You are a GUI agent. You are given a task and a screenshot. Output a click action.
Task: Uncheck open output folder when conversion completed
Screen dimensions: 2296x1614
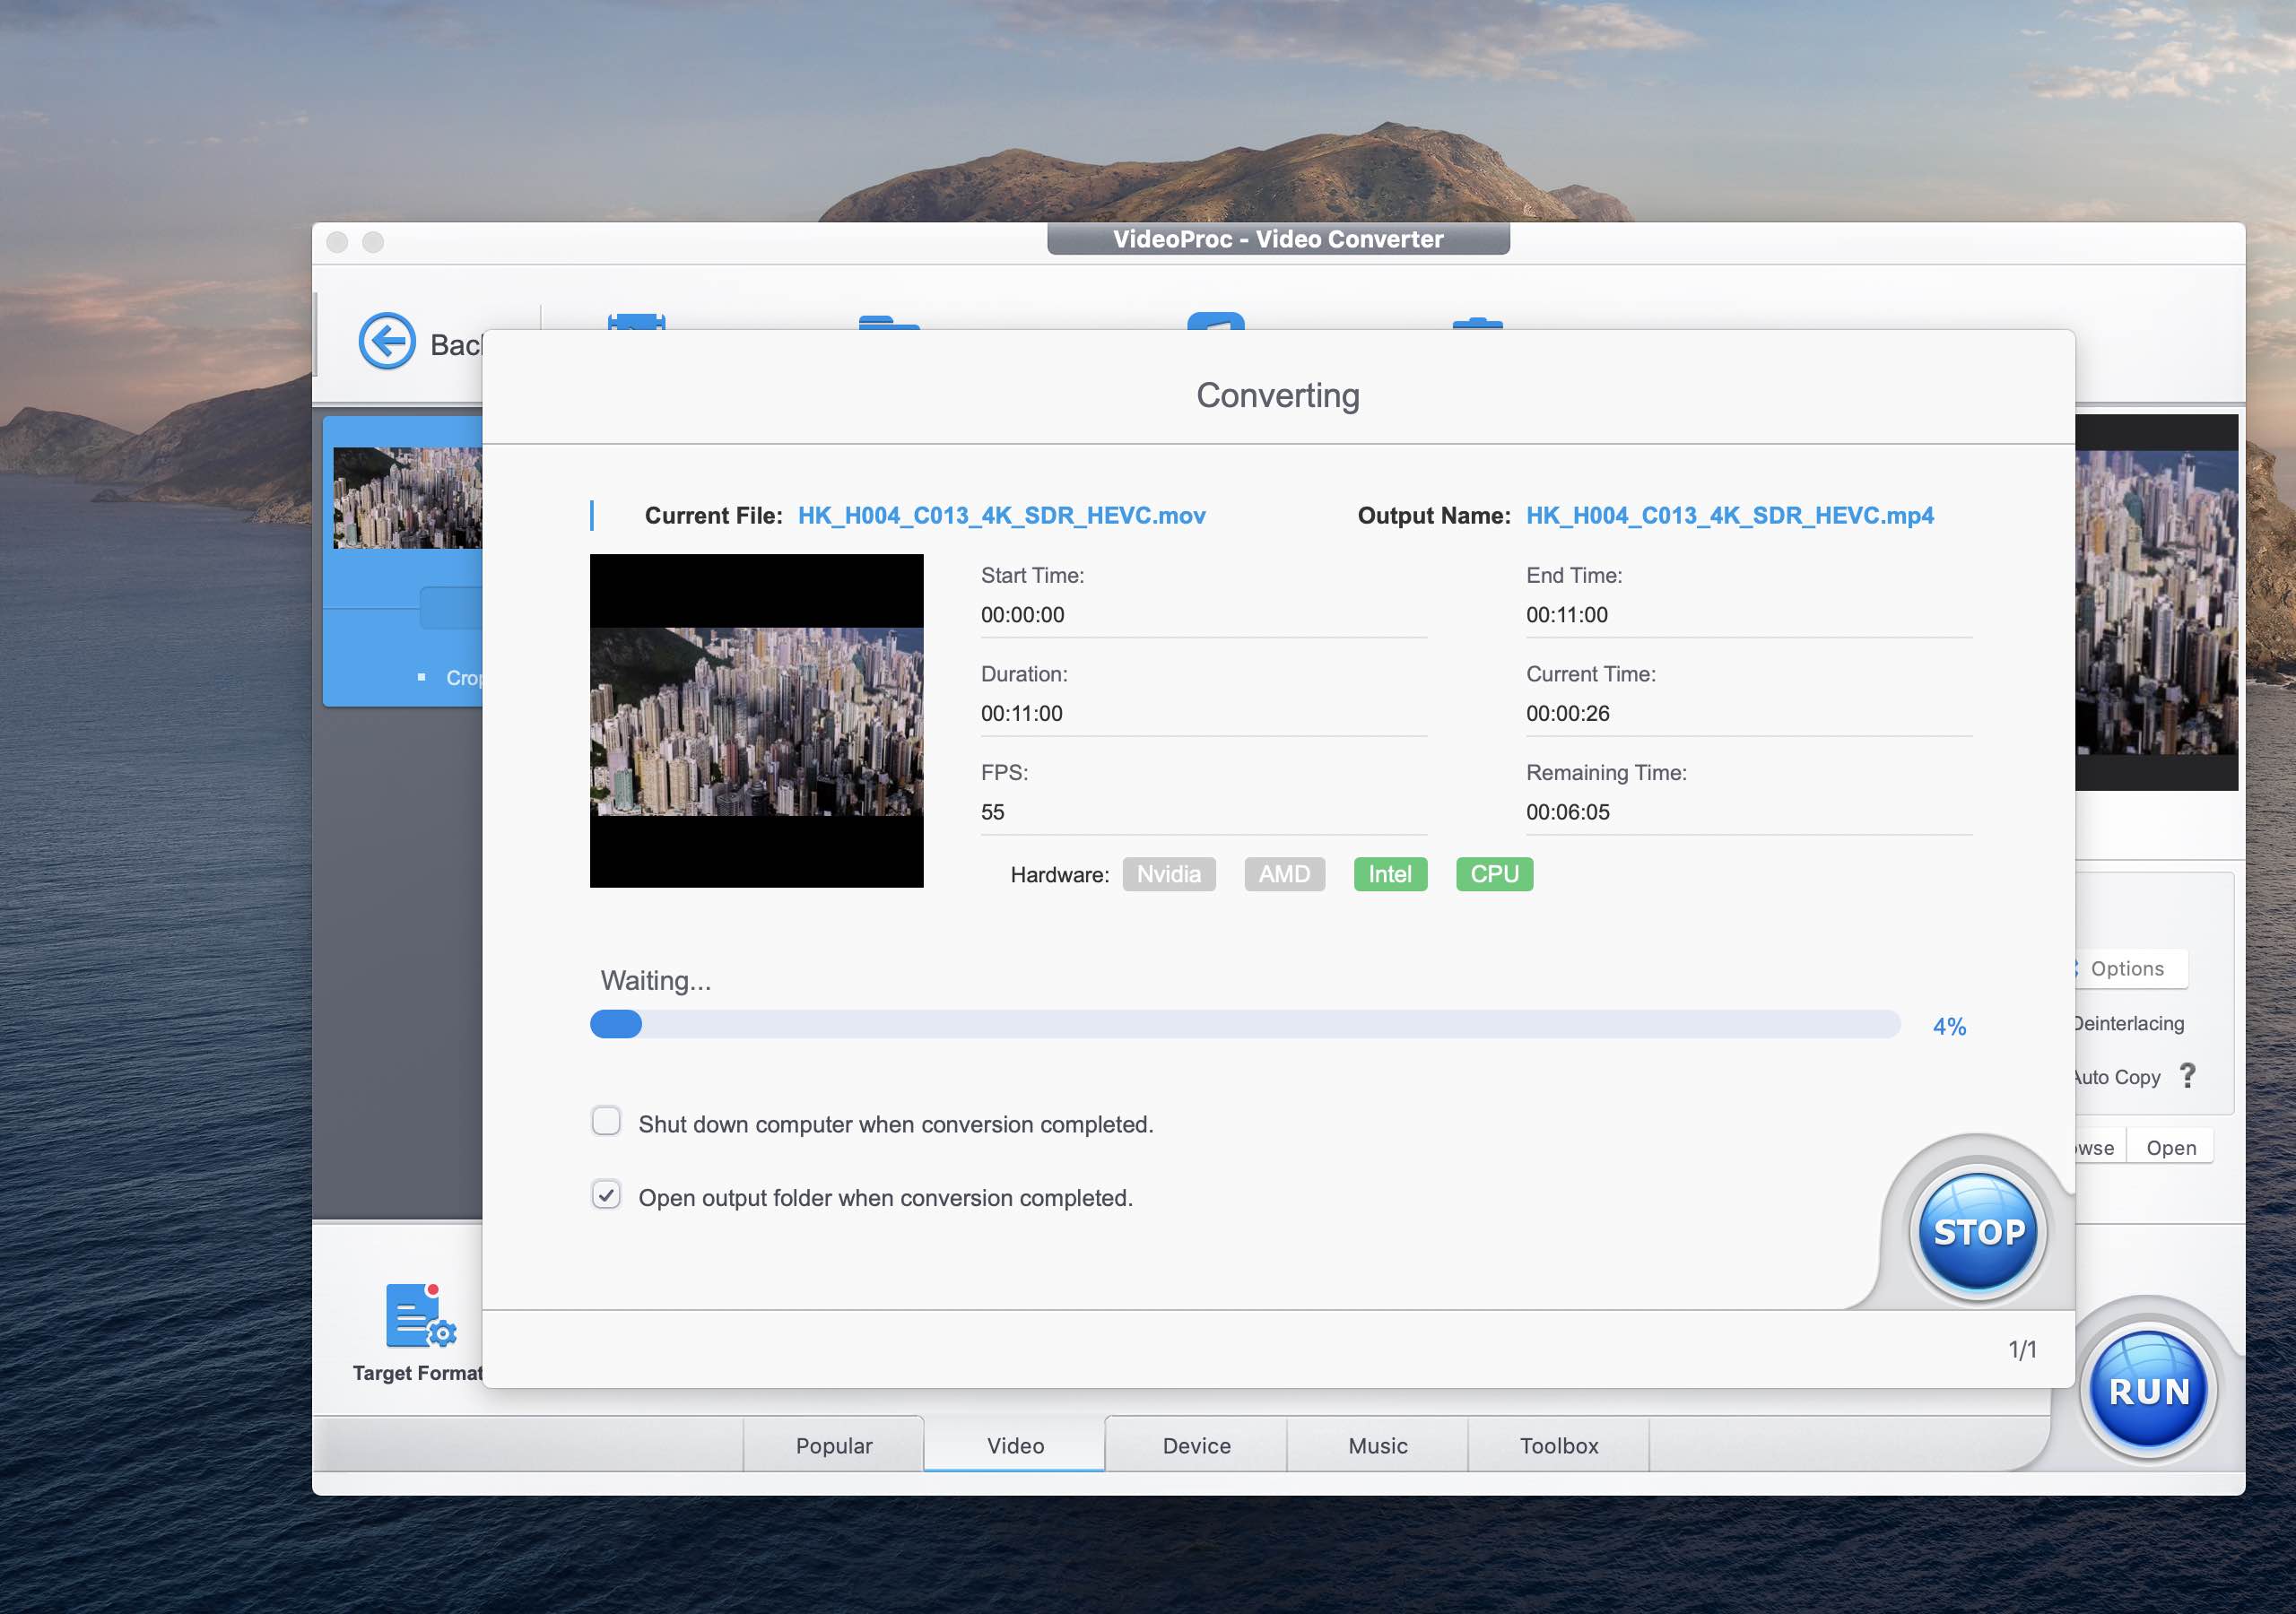pos(606,1195)
